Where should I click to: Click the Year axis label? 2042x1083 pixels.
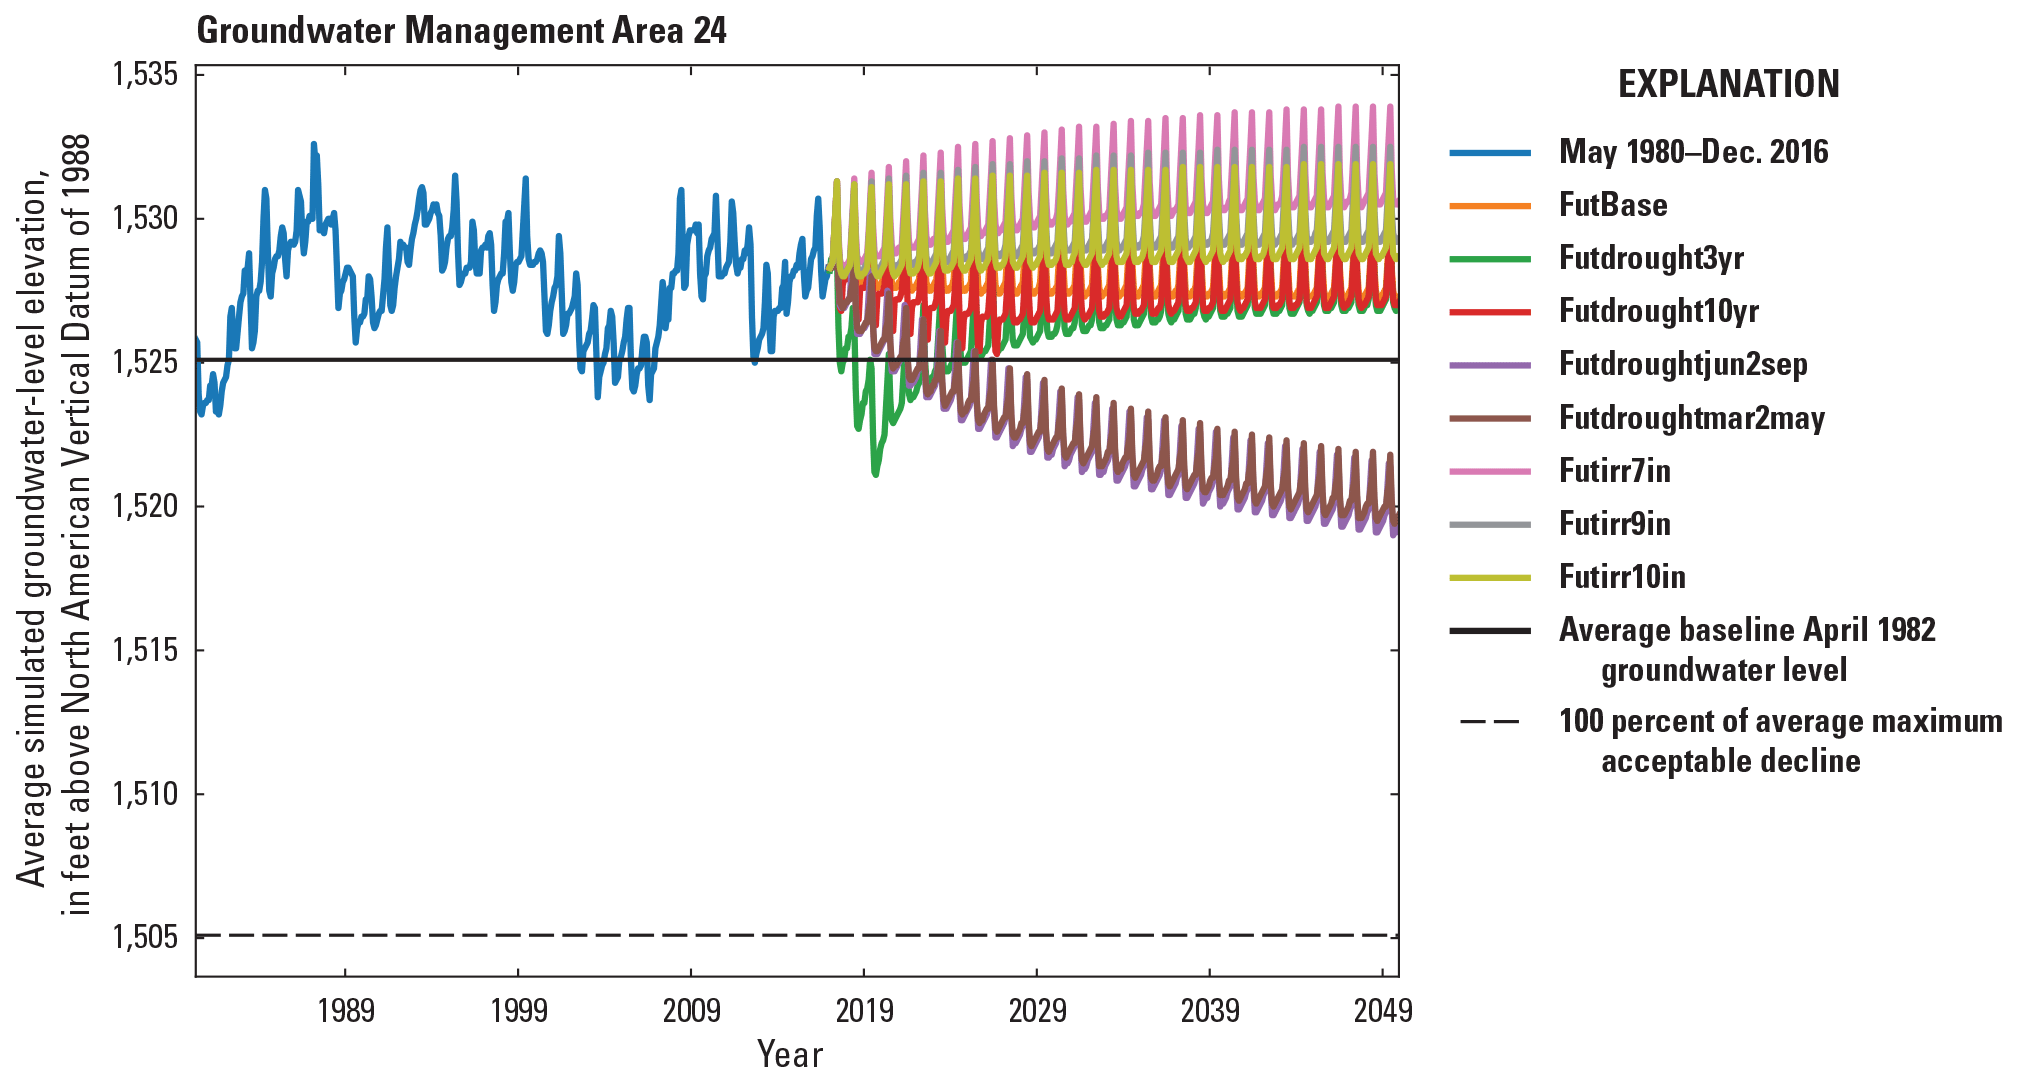[x=790, y=1051]
